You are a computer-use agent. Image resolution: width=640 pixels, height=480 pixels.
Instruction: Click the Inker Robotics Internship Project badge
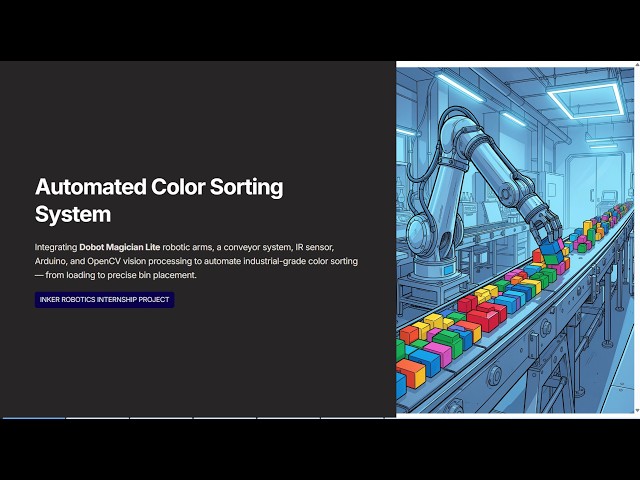point(104,300)
